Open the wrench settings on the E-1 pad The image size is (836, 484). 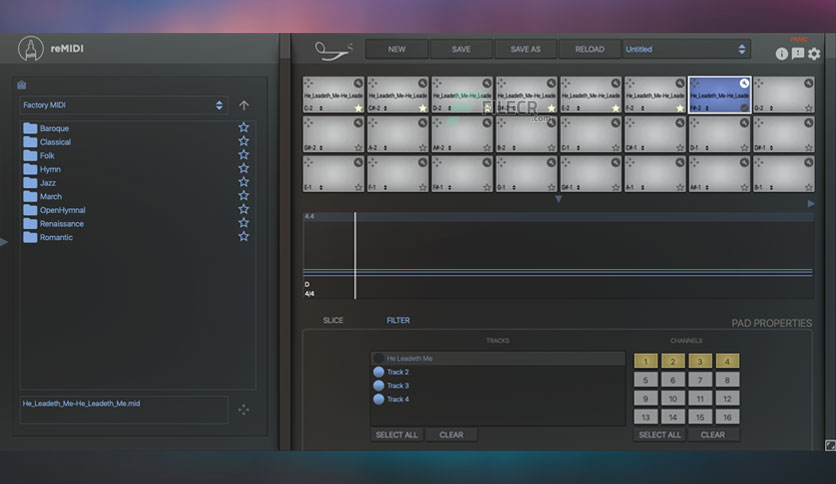358,162
